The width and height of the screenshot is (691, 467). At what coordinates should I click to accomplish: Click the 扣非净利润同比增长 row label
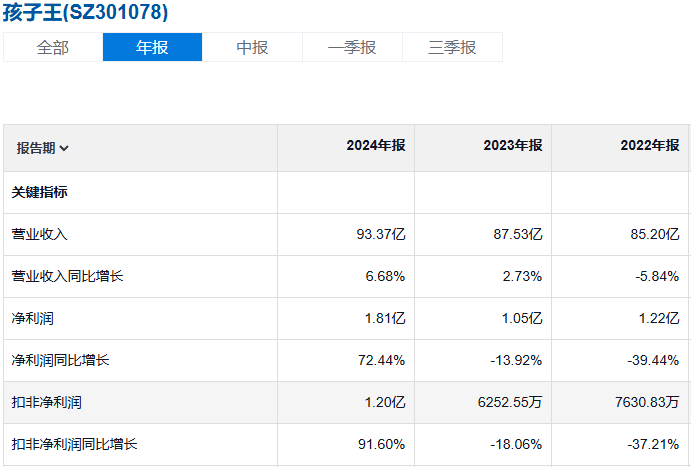[74, 444]
